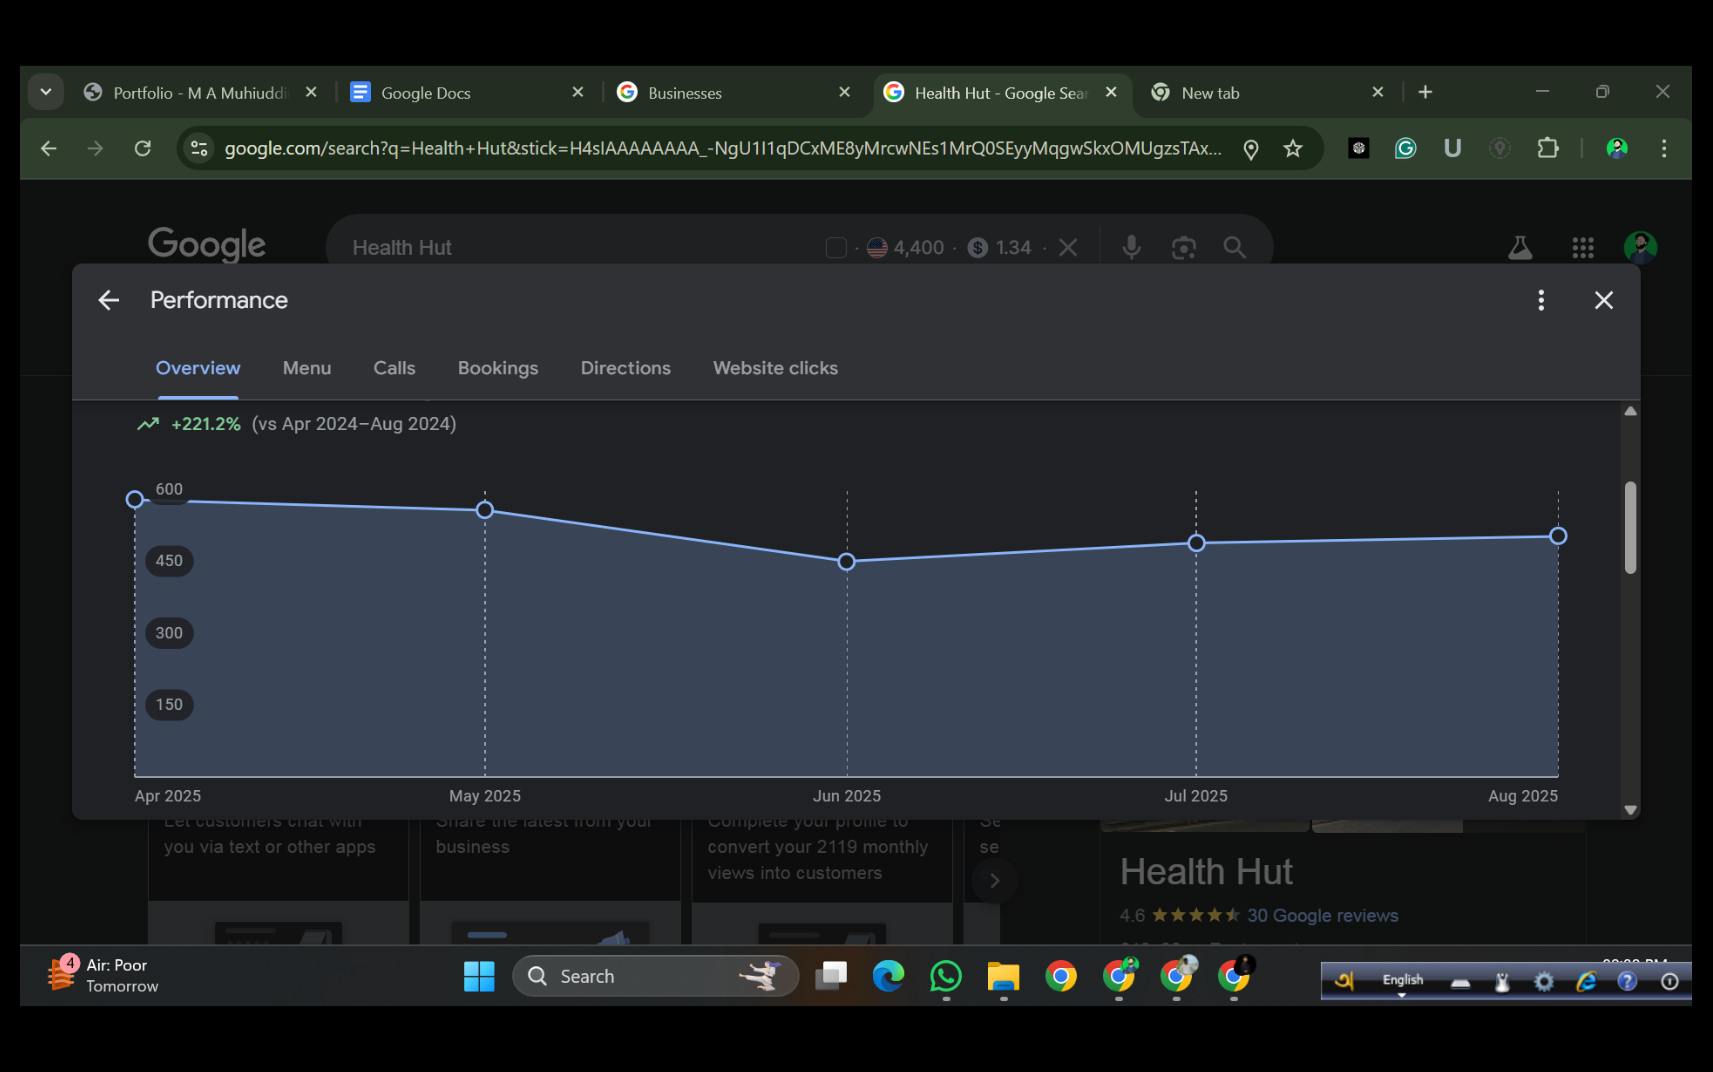1713x1072 pixels.
Task: Launch WhatsApp from the taskbar
Action: [945, 976]
